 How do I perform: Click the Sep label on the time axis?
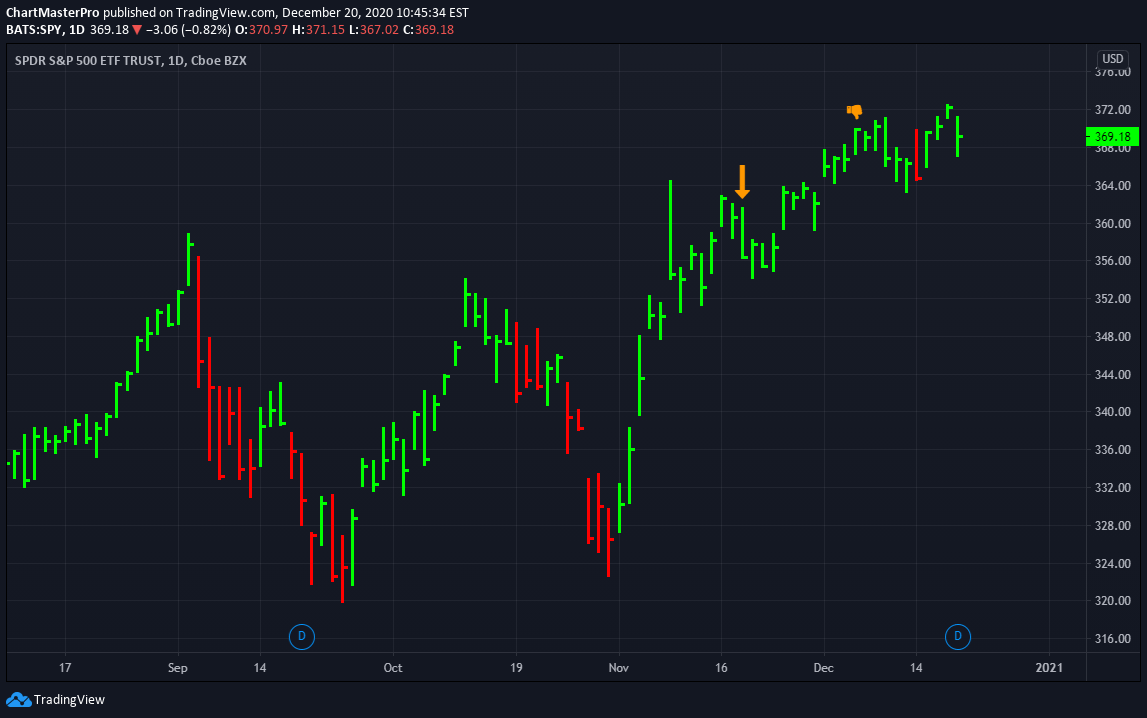tap(178, 668)
